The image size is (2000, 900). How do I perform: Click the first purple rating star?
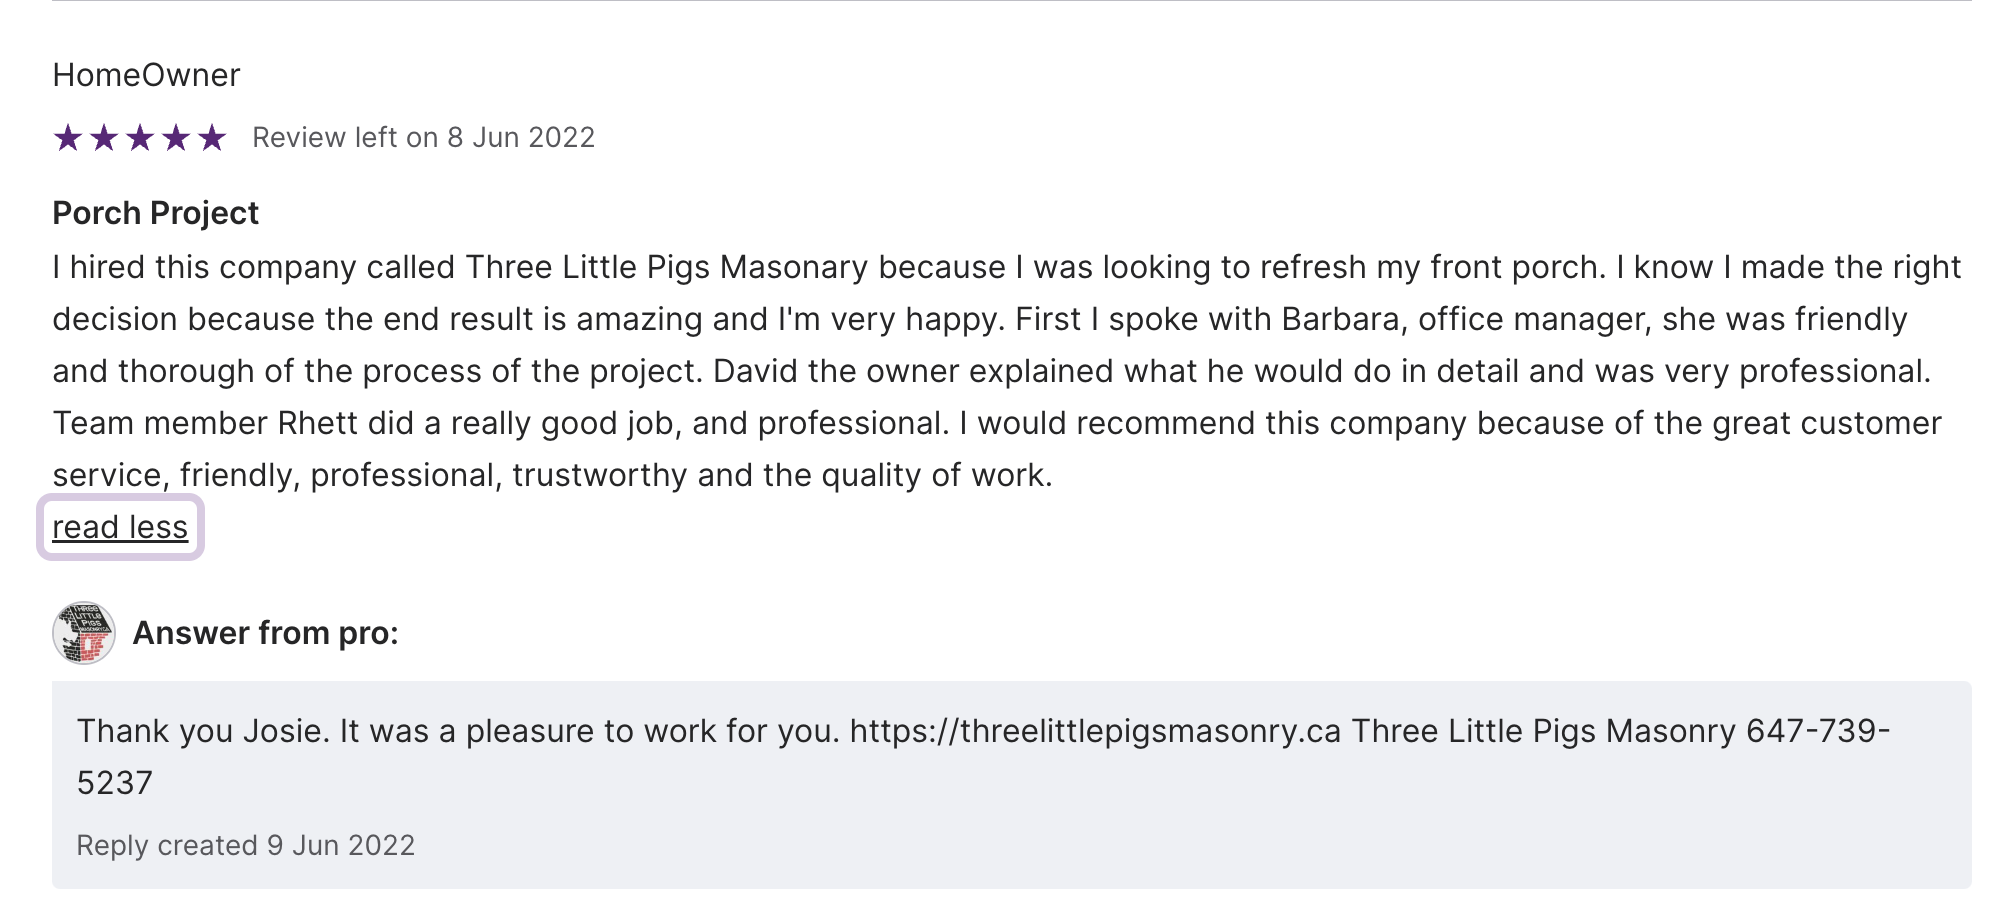point(68,138)
